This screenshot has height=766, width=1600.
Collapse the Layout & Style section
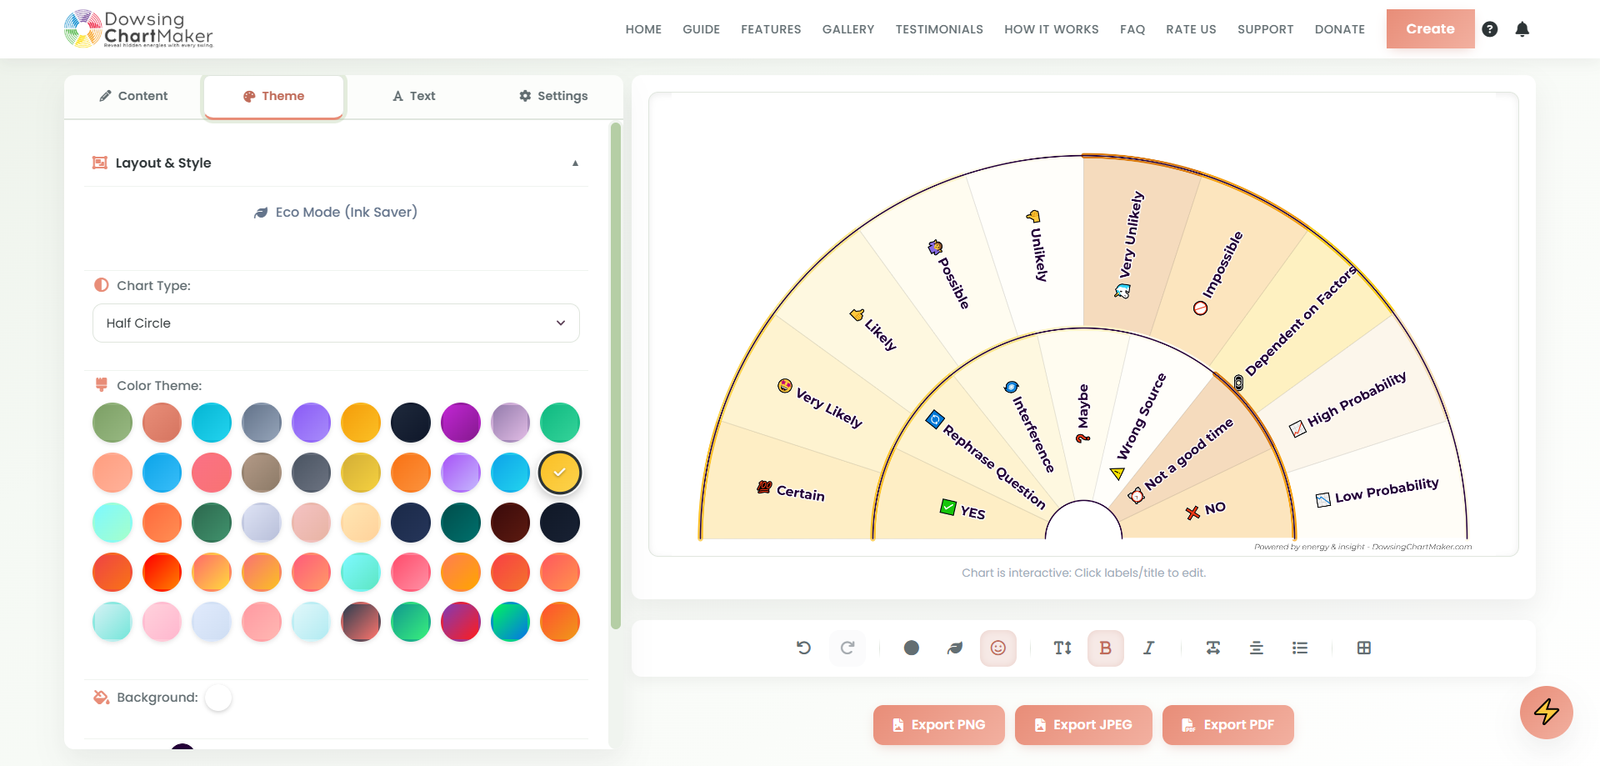pos(337,163)
